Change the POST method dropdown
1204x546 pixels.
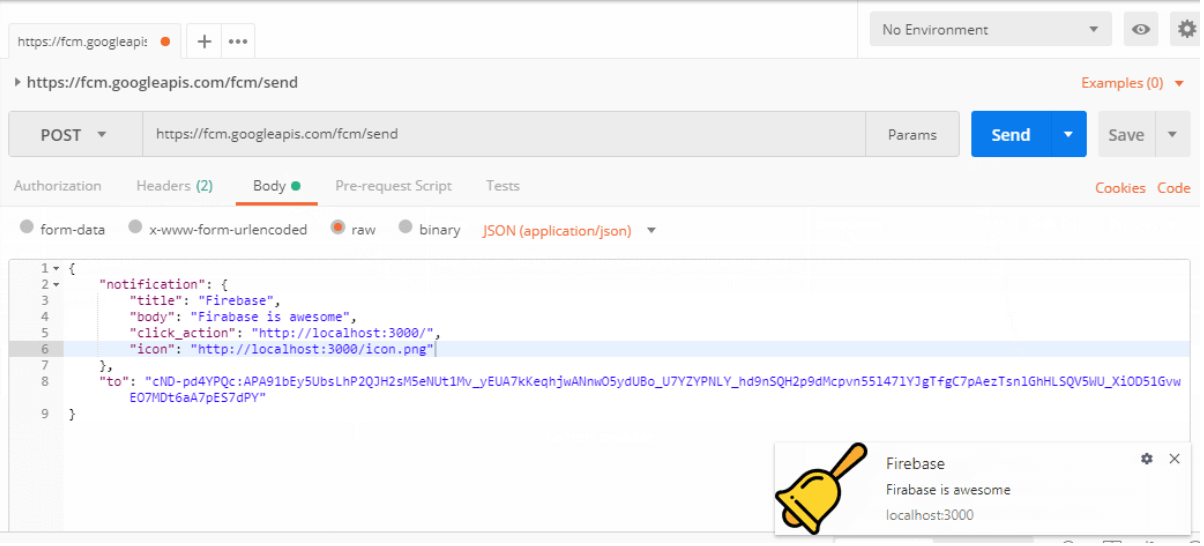74,134
